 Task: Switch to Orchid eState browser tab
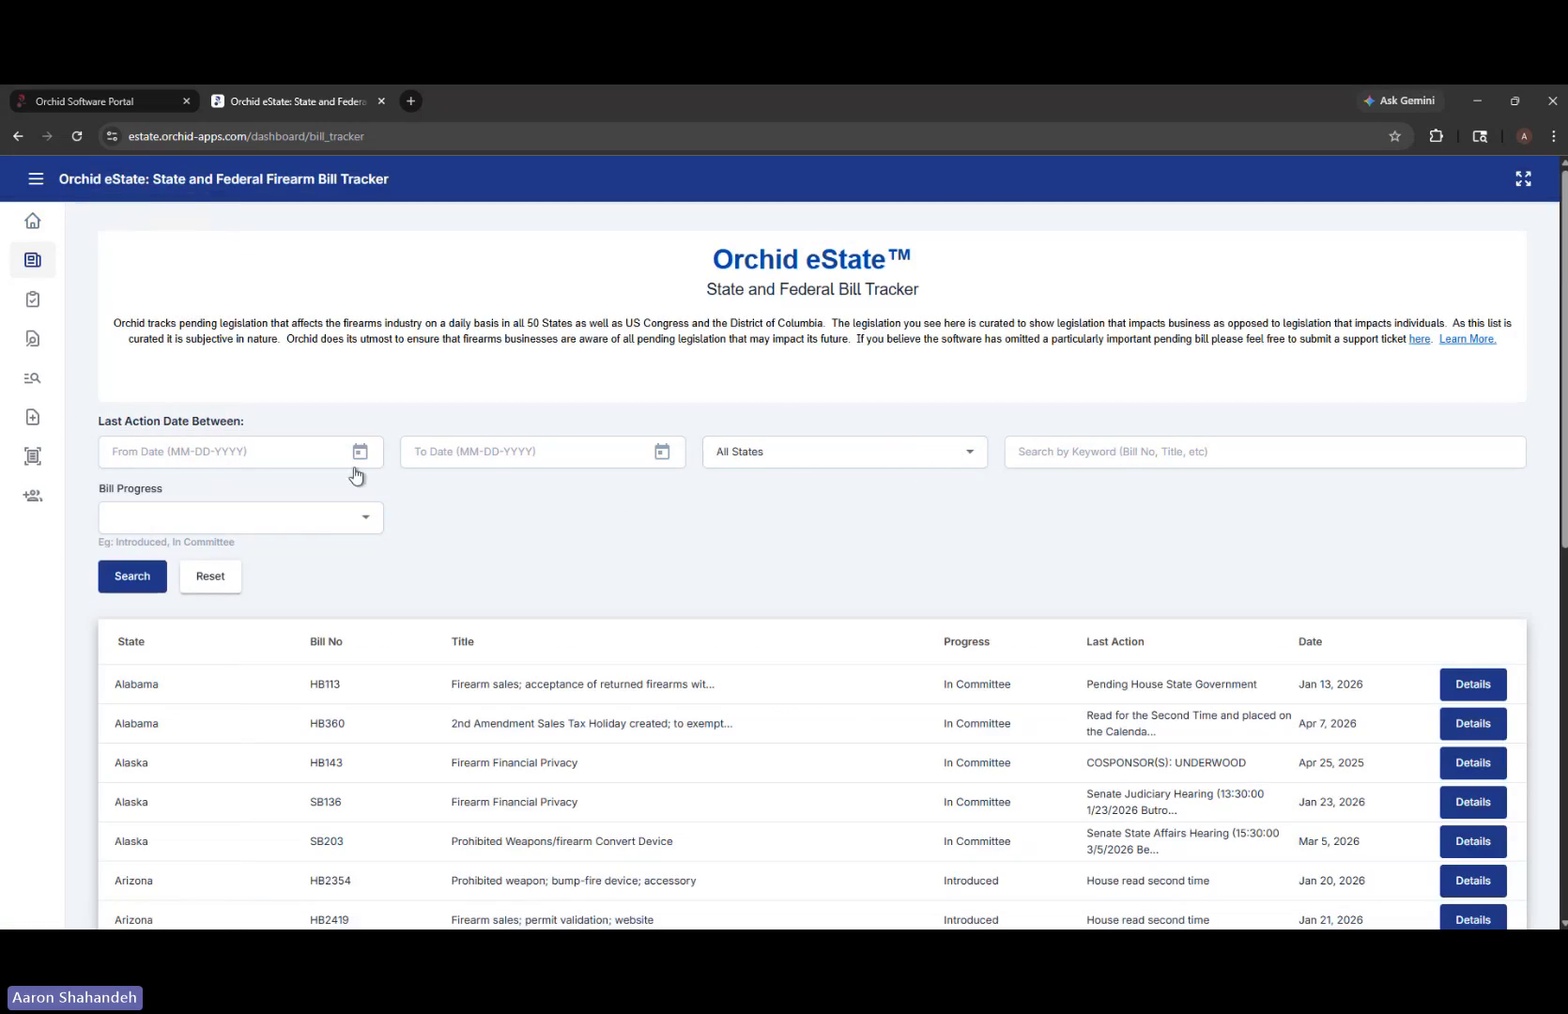(297, 101)
